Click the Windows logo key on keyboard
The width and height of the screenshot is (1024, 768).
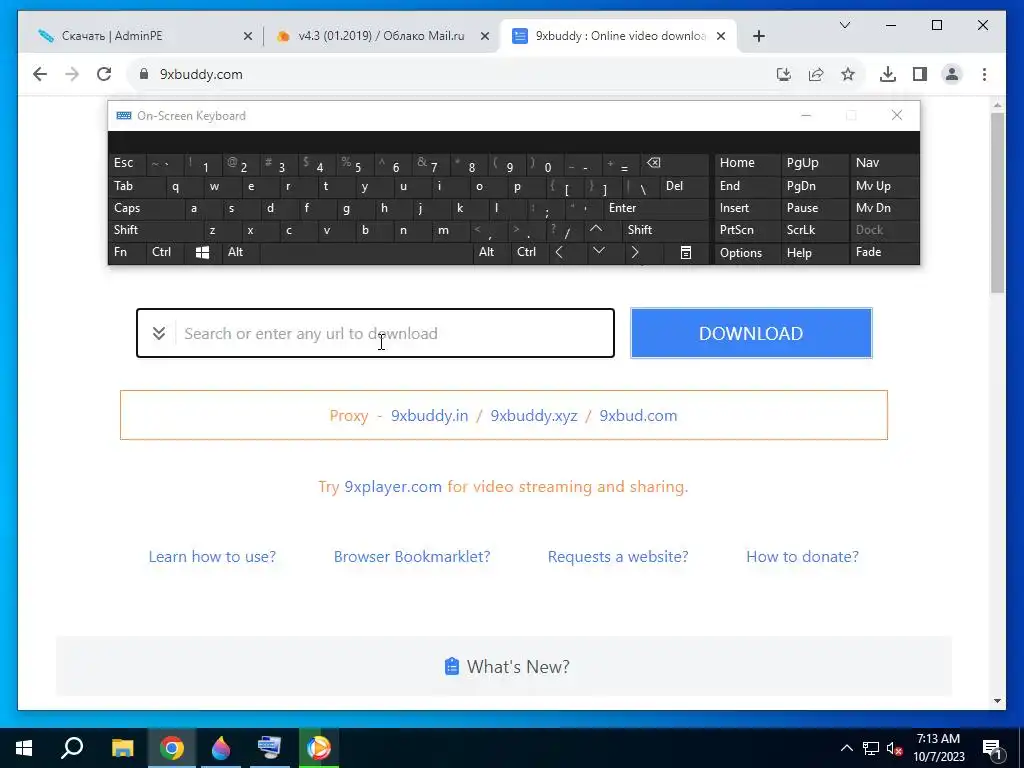[202, 253]
